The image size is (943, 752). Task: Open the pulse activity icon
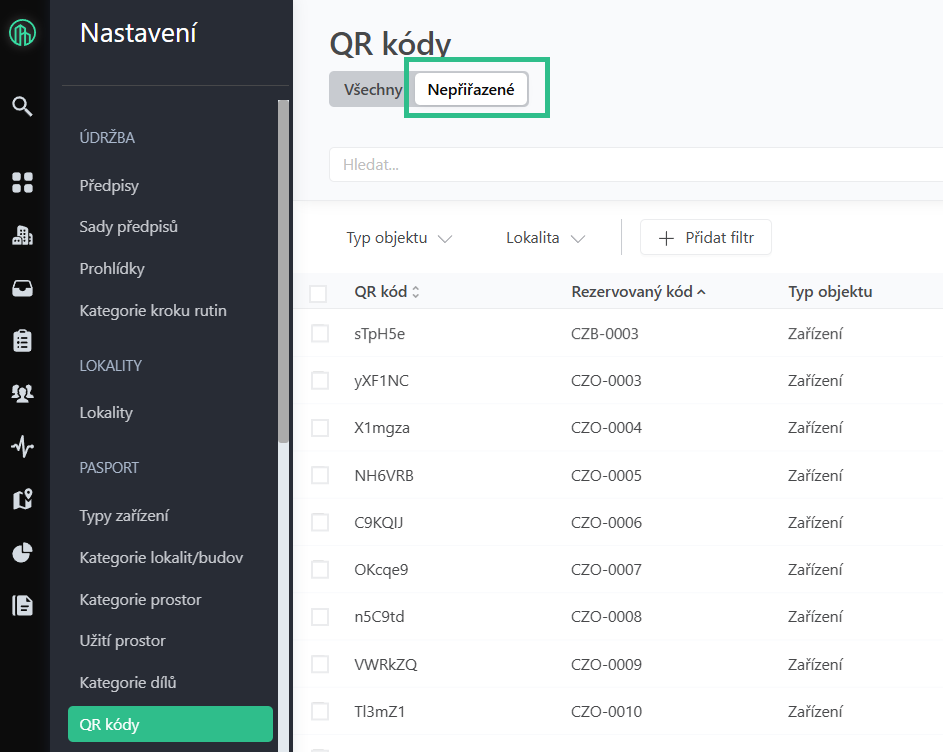coord(22,446)
